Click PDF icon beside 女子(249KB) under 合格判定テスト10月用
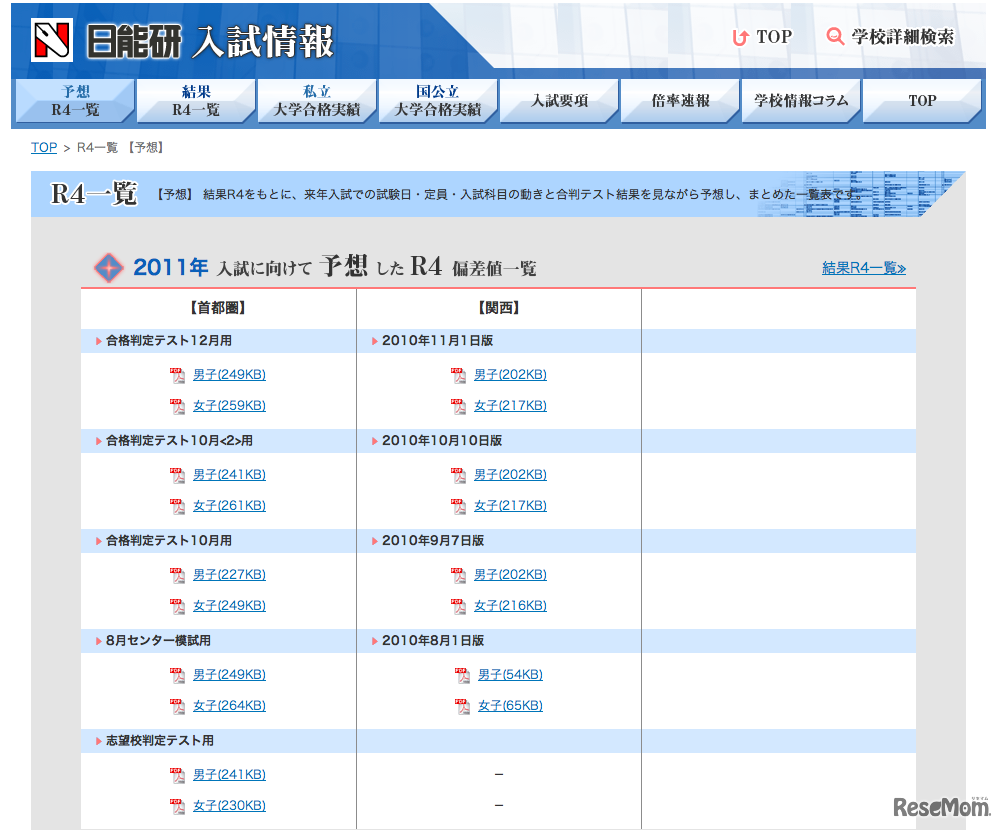This screenshot has height=830, width=1004. pos(177,605)
